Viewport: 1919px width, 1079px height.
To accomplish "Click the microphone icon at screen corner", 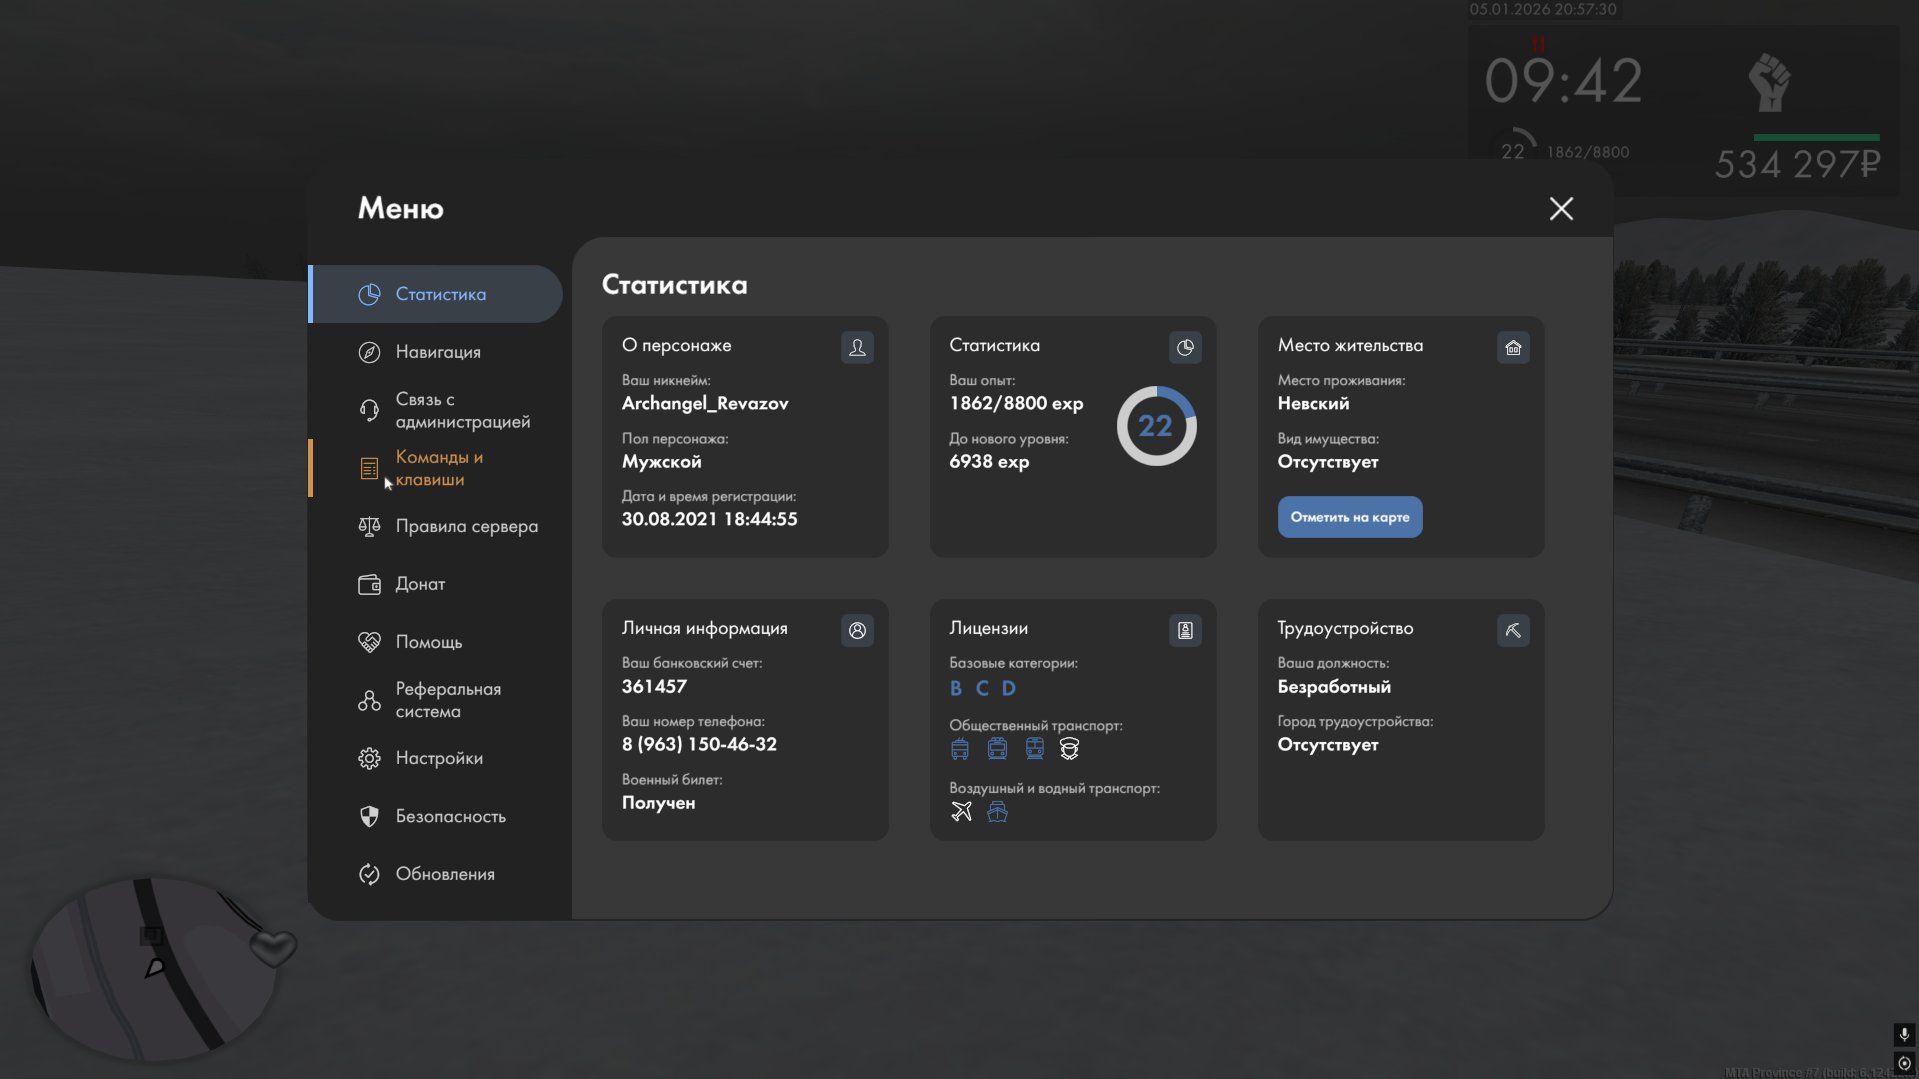I will coord(1904,1034).
